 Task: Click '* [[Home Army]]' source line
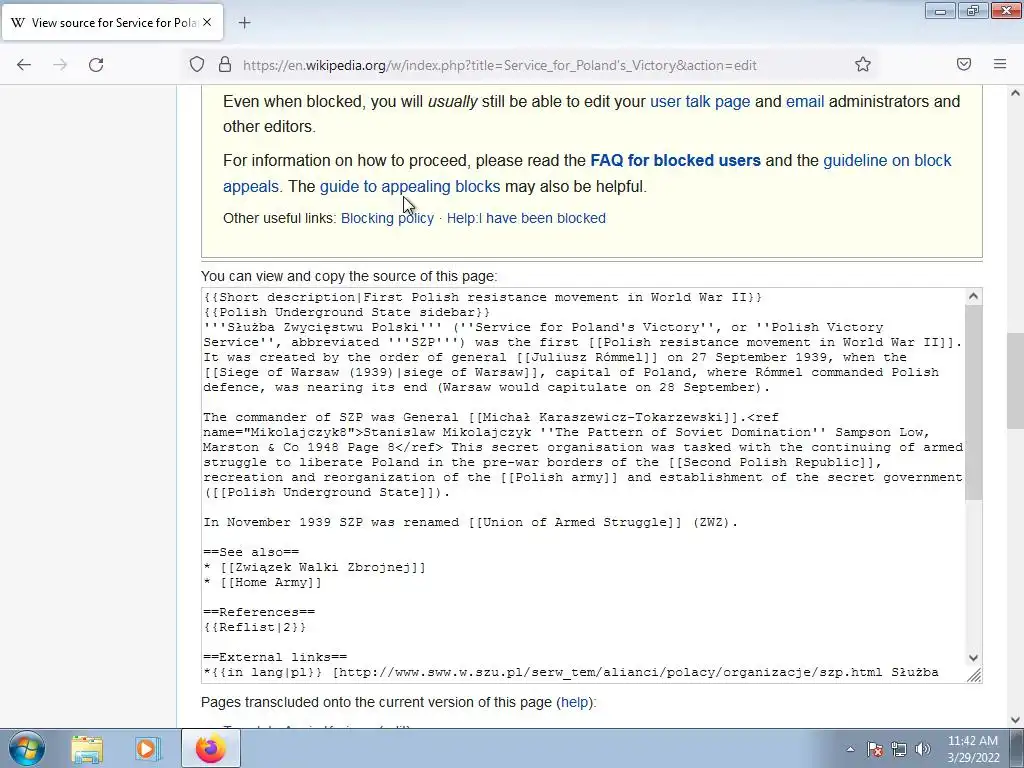click(263, 583)
